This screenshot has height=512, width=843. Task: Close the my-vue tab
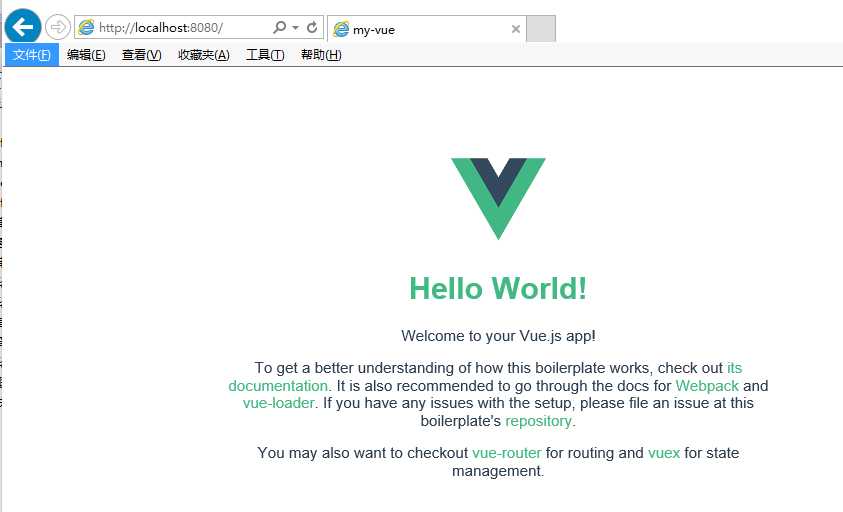coord(516,29)
